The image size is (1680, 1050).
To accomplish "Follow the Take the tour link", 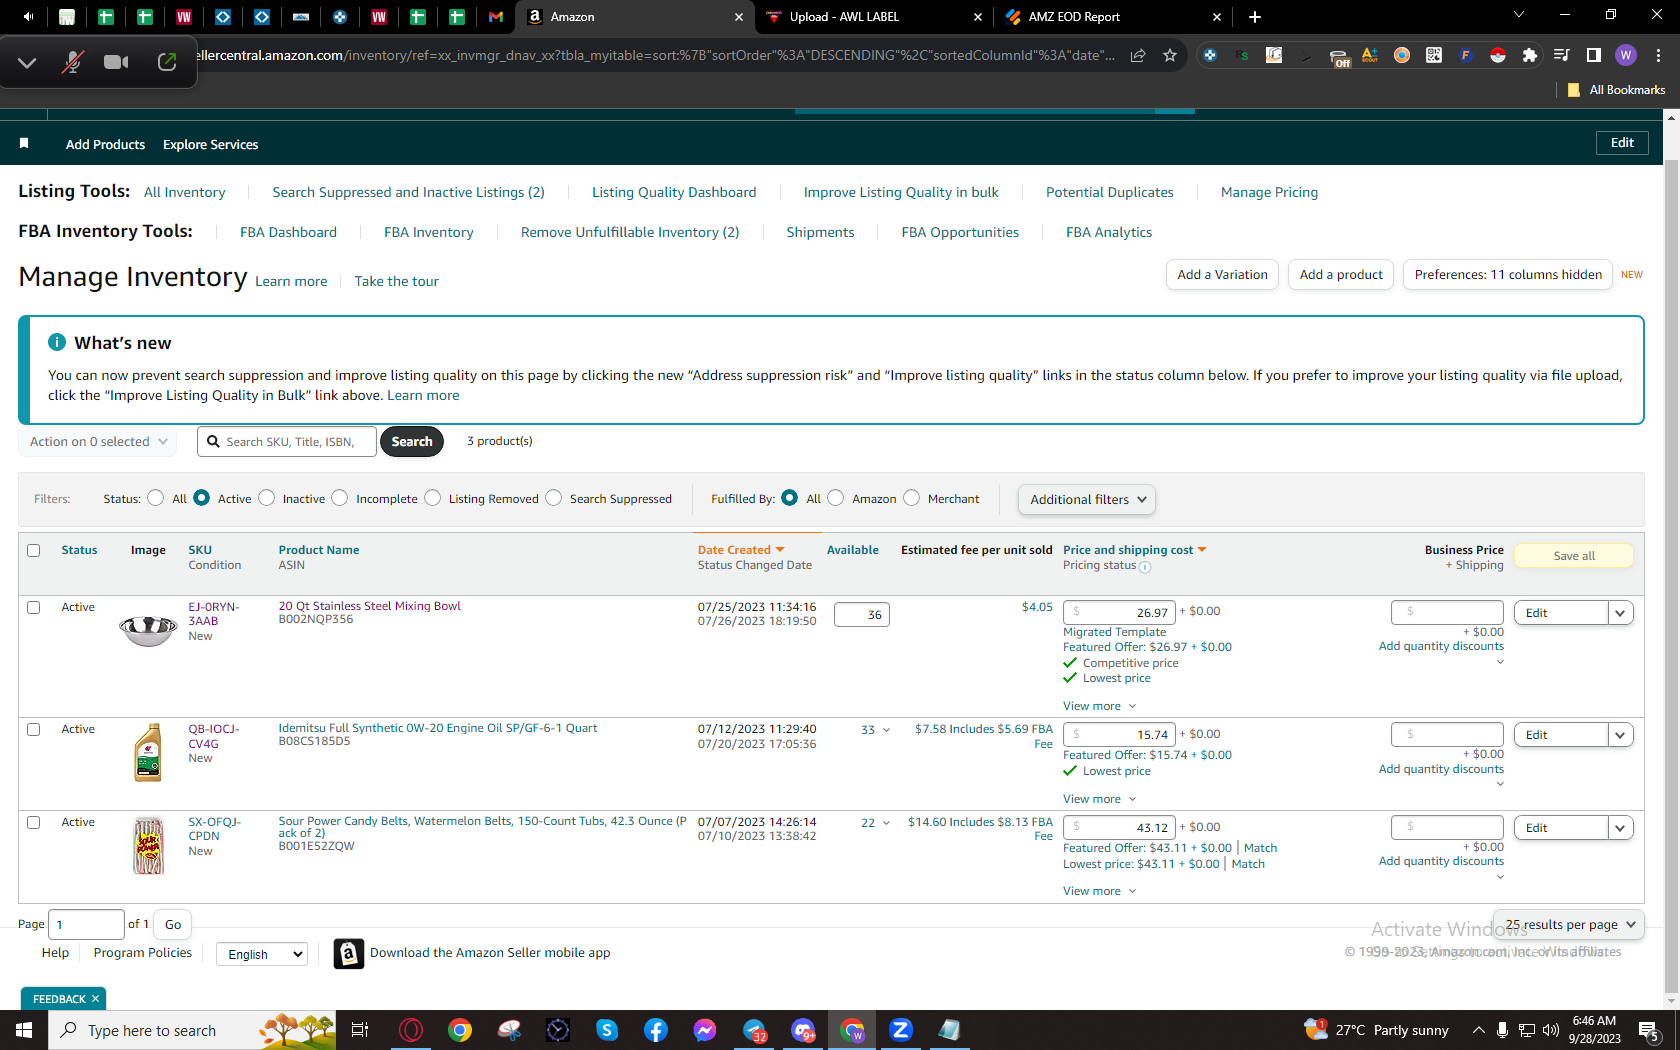I will (x=396, y=281).
